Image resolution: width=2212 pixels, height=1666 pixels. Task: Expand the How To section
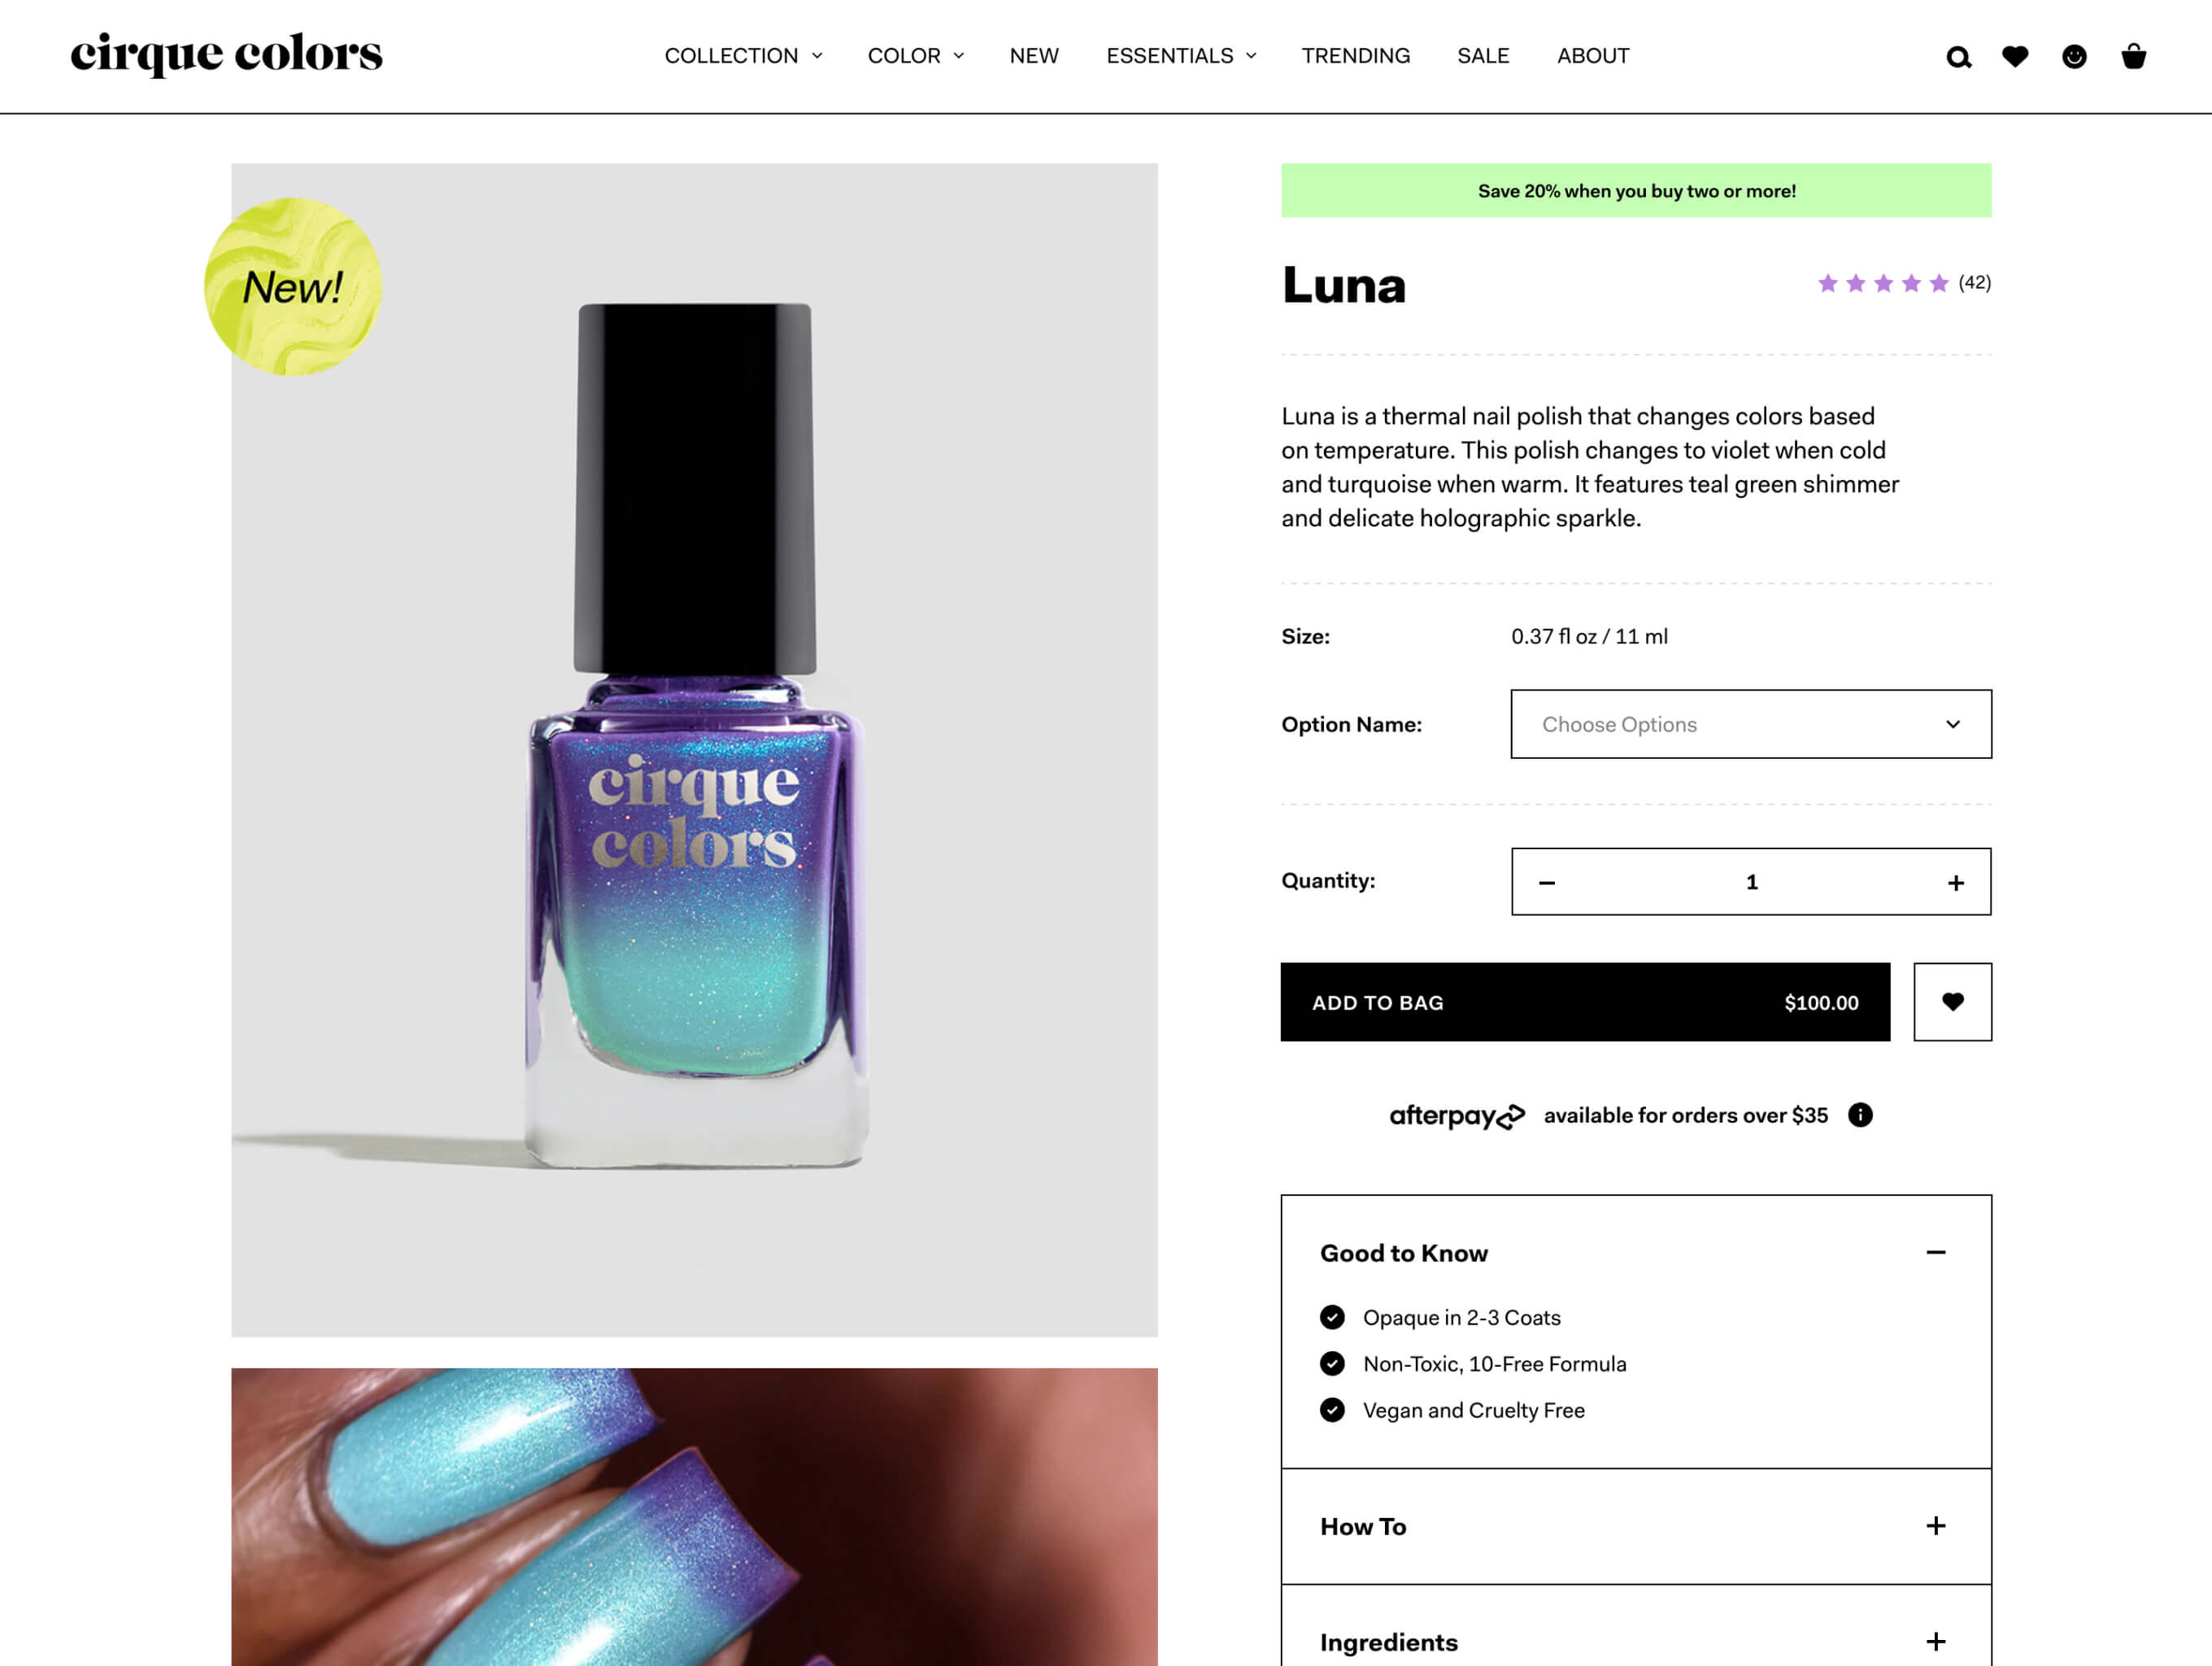click(1636, 1526)
